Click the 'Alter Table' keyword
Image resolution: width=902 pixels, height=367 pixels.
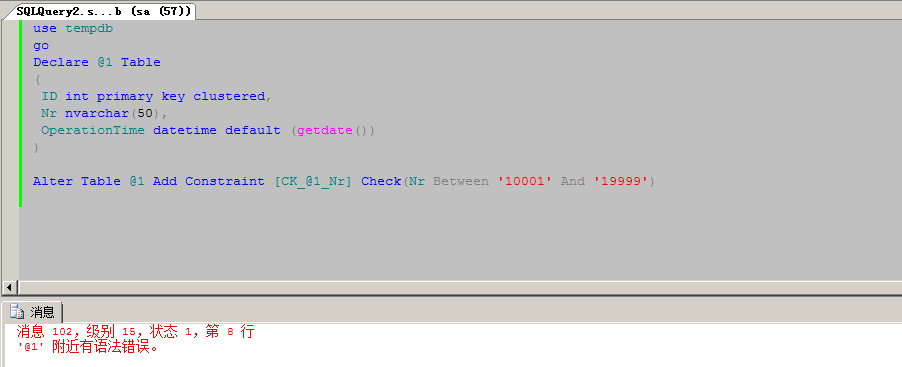(77, 181)
